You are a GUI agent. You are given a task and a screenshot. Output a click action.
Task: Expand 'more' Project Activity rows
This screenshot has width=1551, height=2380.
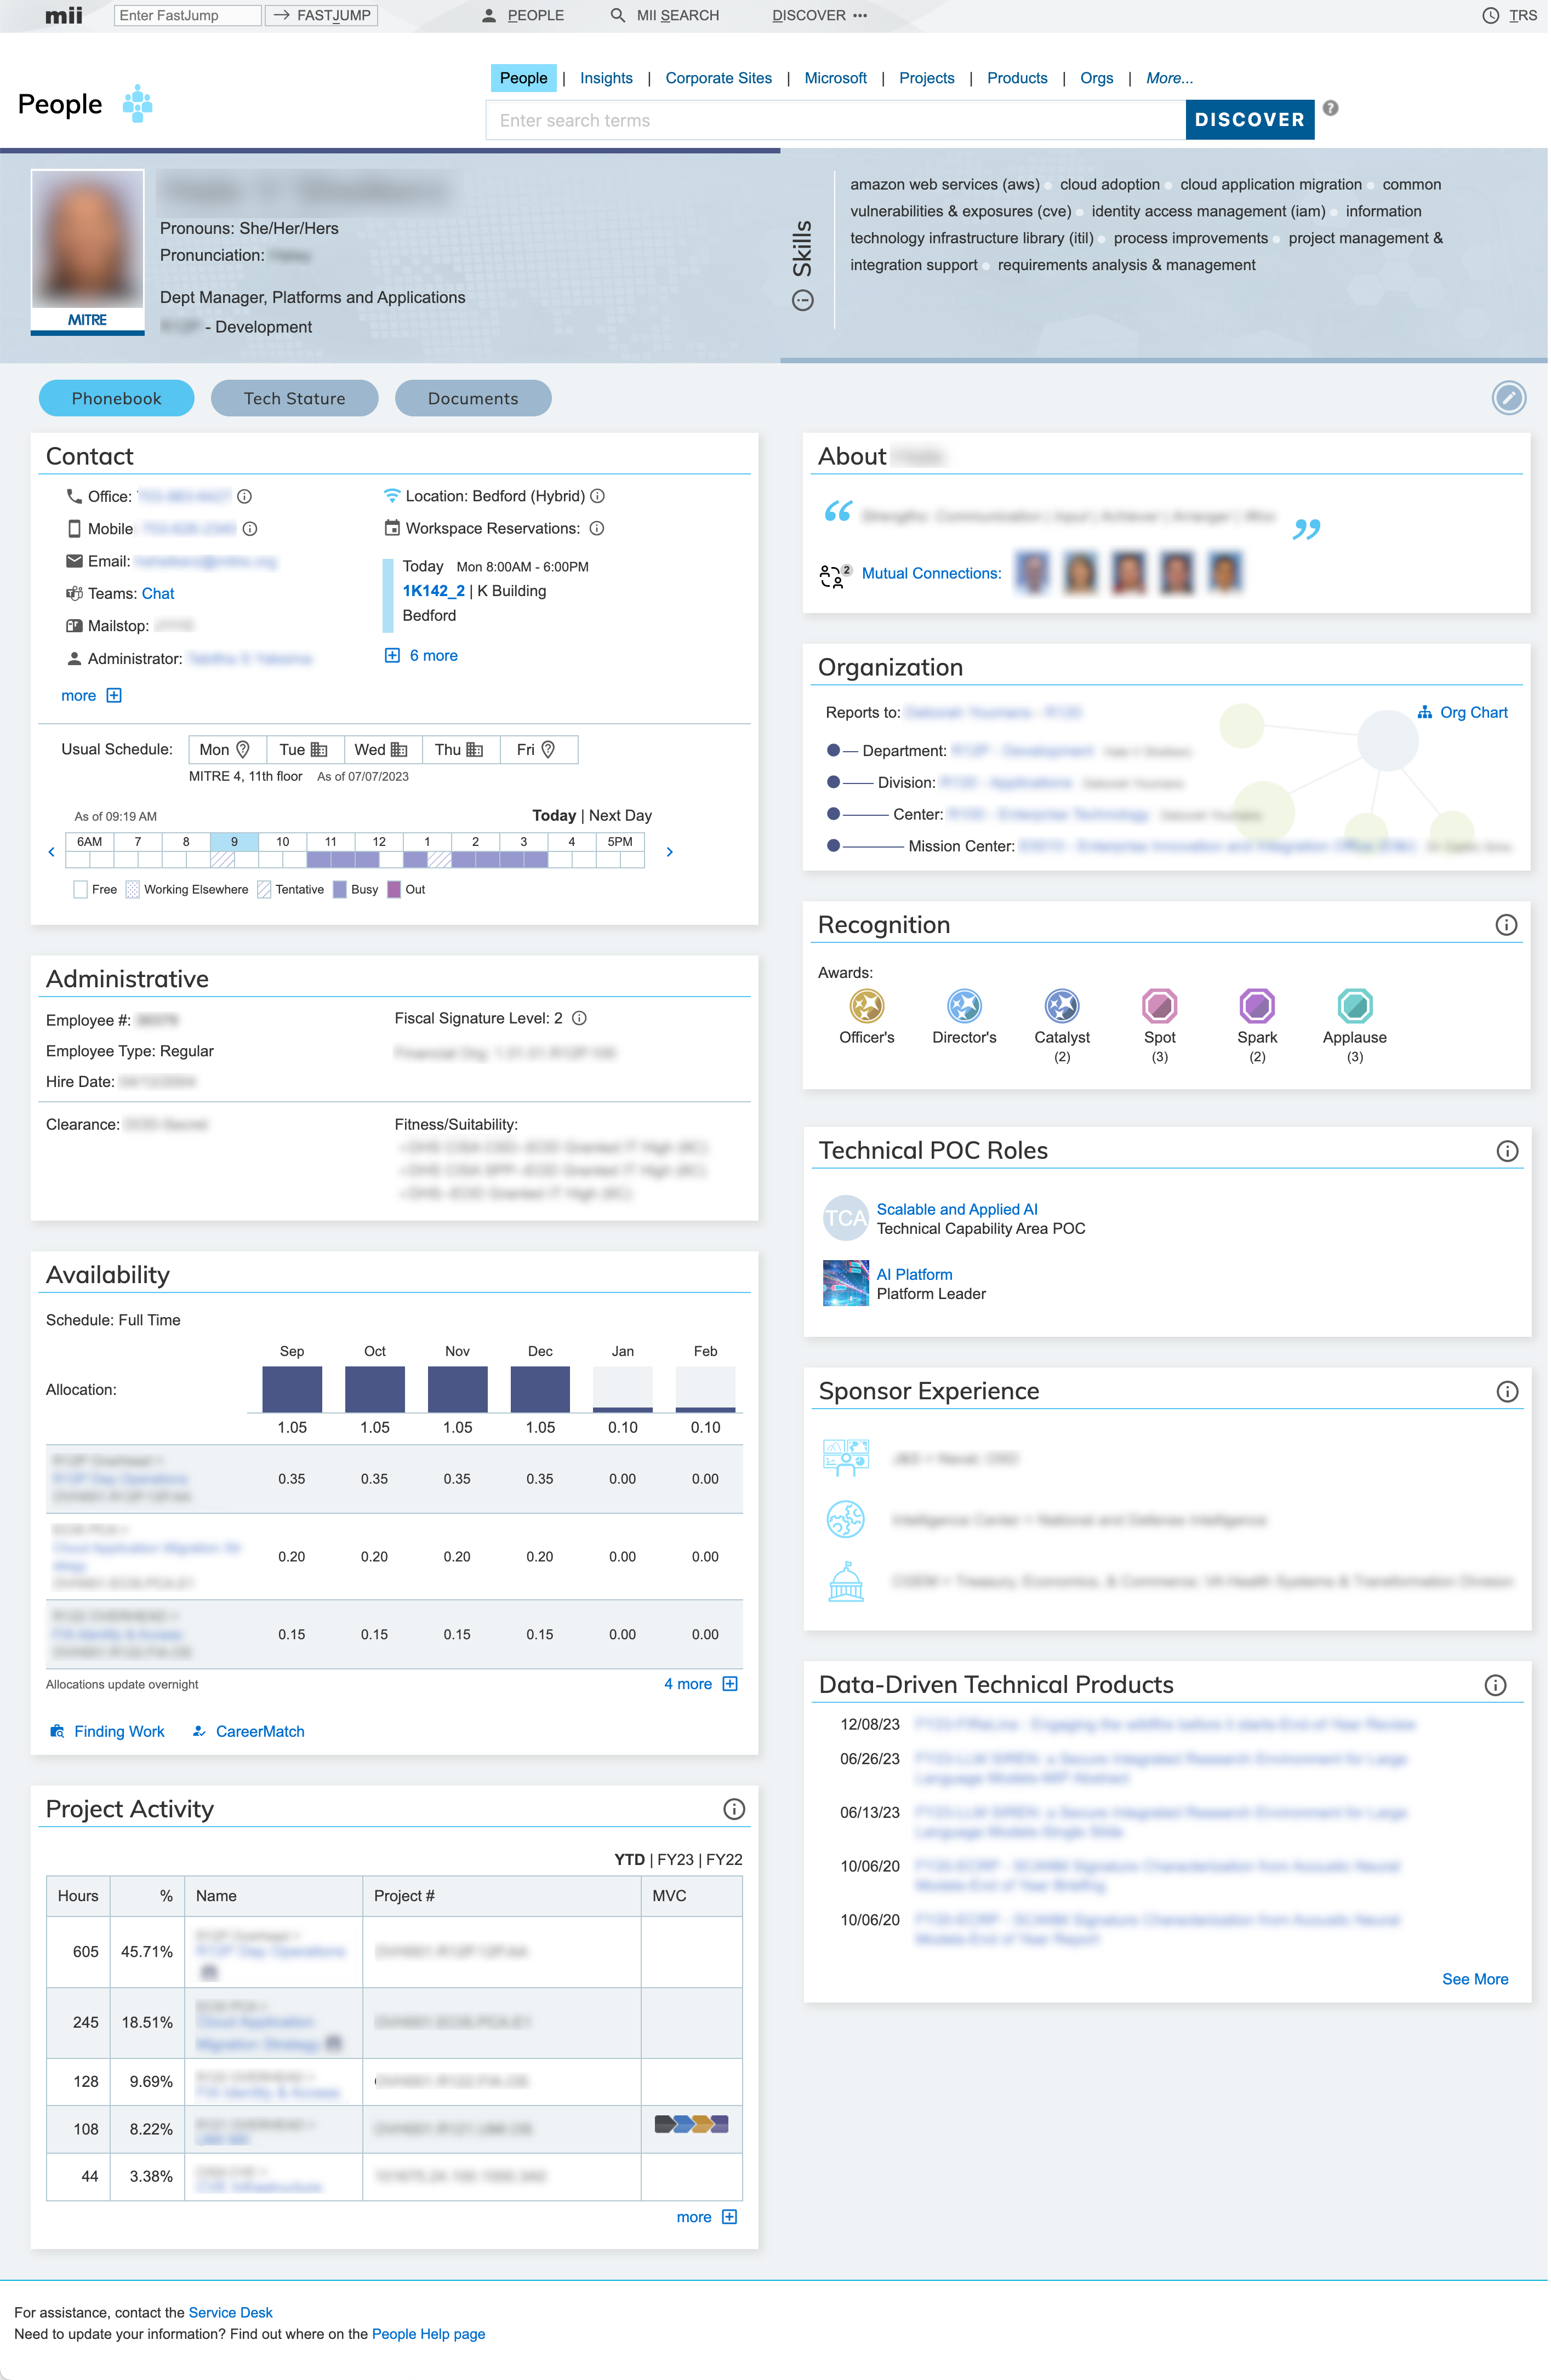(x=706, y=2217)
